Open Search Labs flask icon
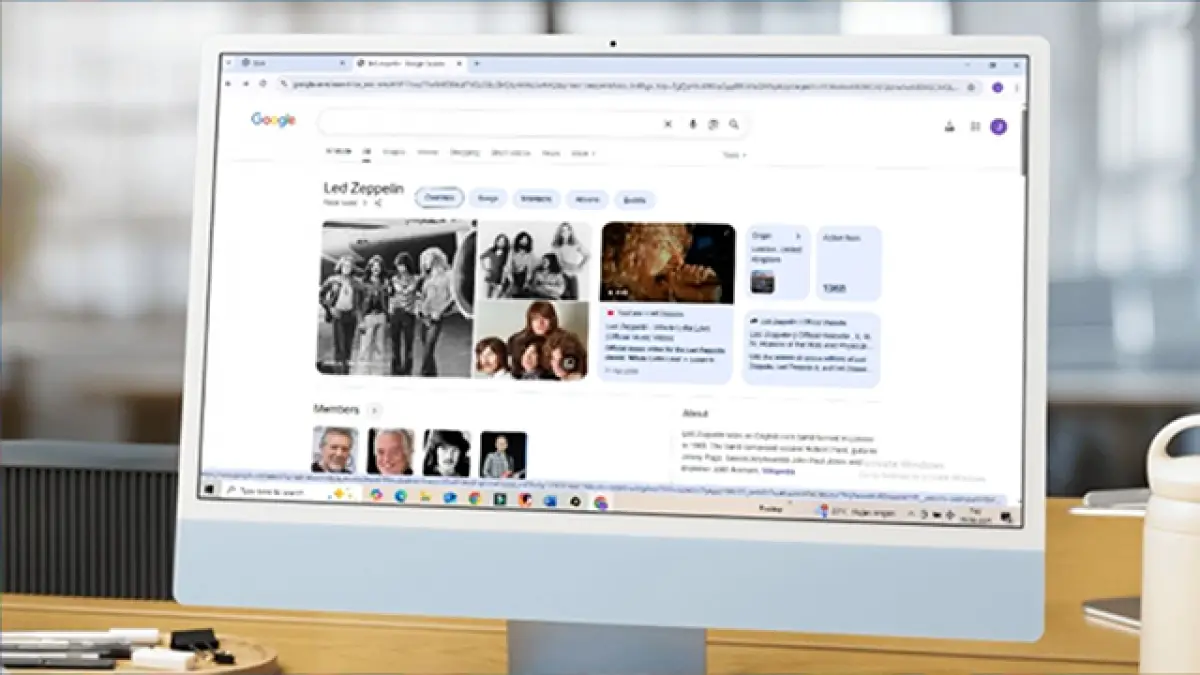The width and height of the screenshot is (1200, 675). point(949,127)
